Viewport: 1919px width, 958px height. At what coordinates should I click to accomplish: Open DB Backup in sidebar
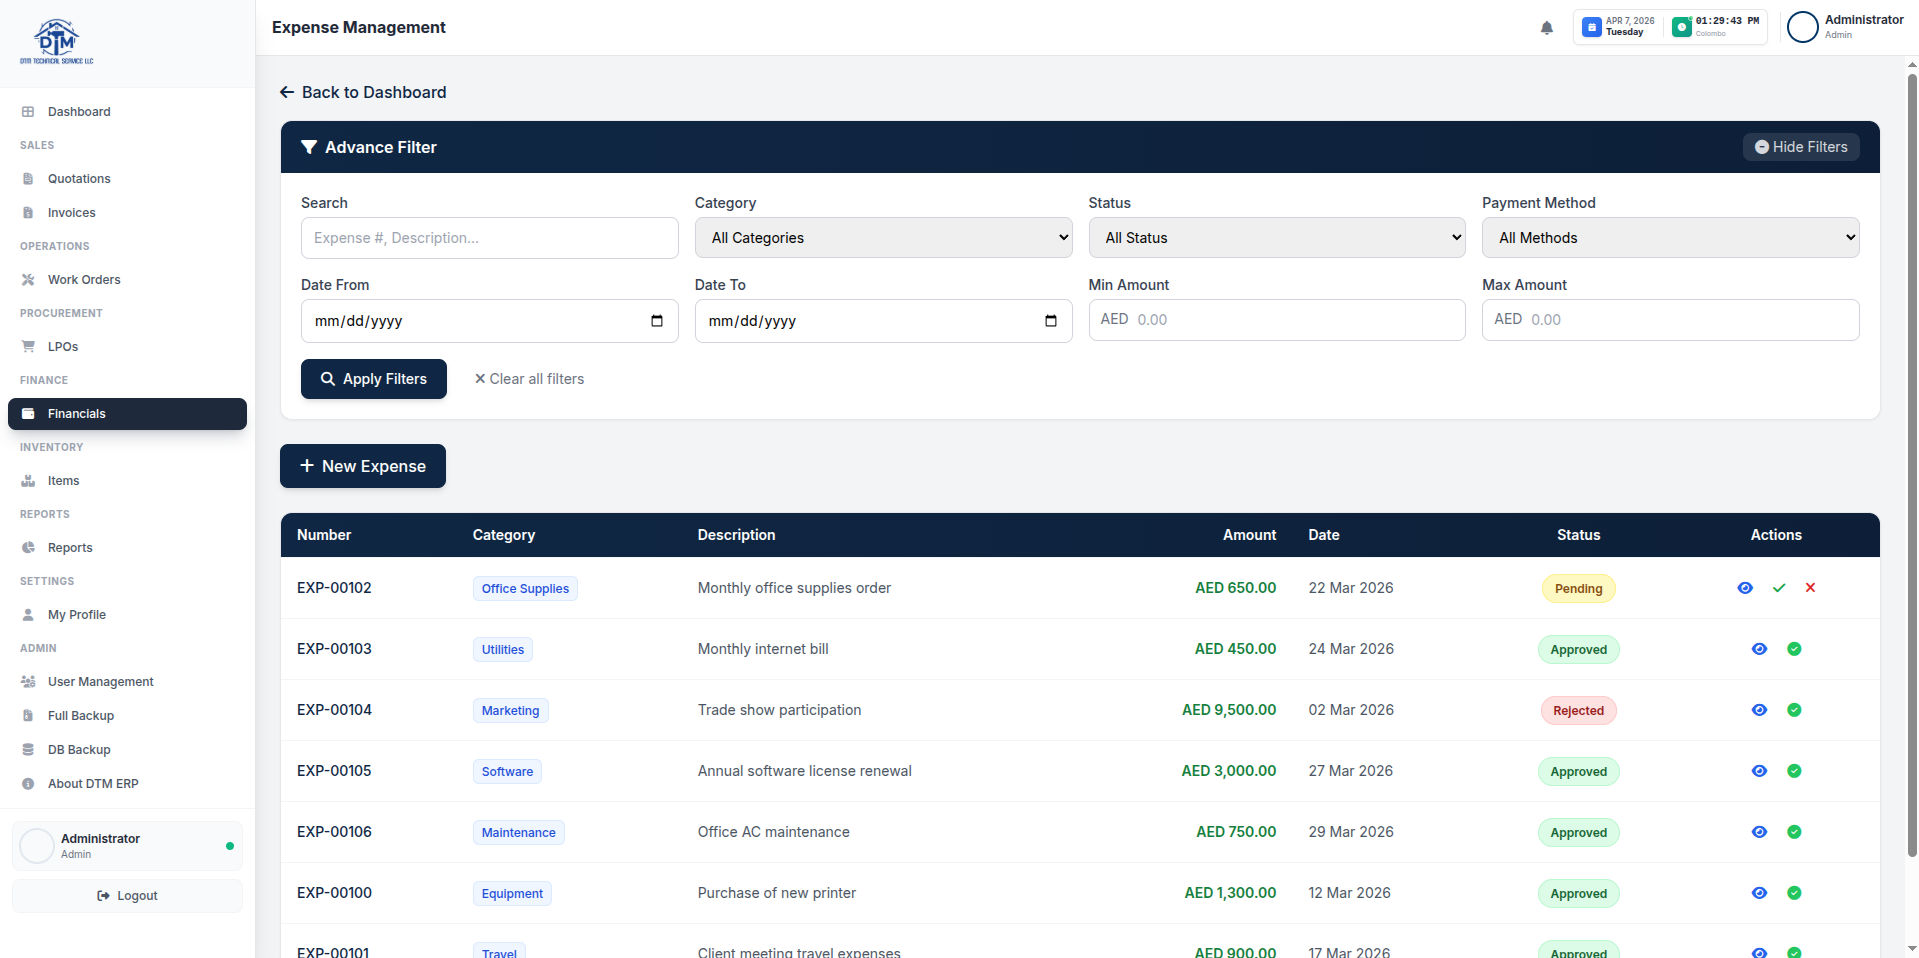tap(127, 750)
